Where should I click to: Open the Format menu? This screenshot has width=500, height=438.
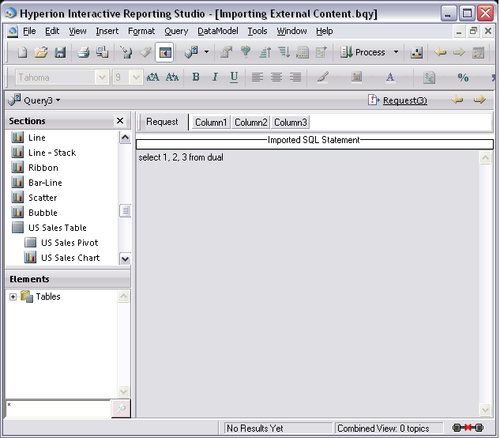coord(141,31)
